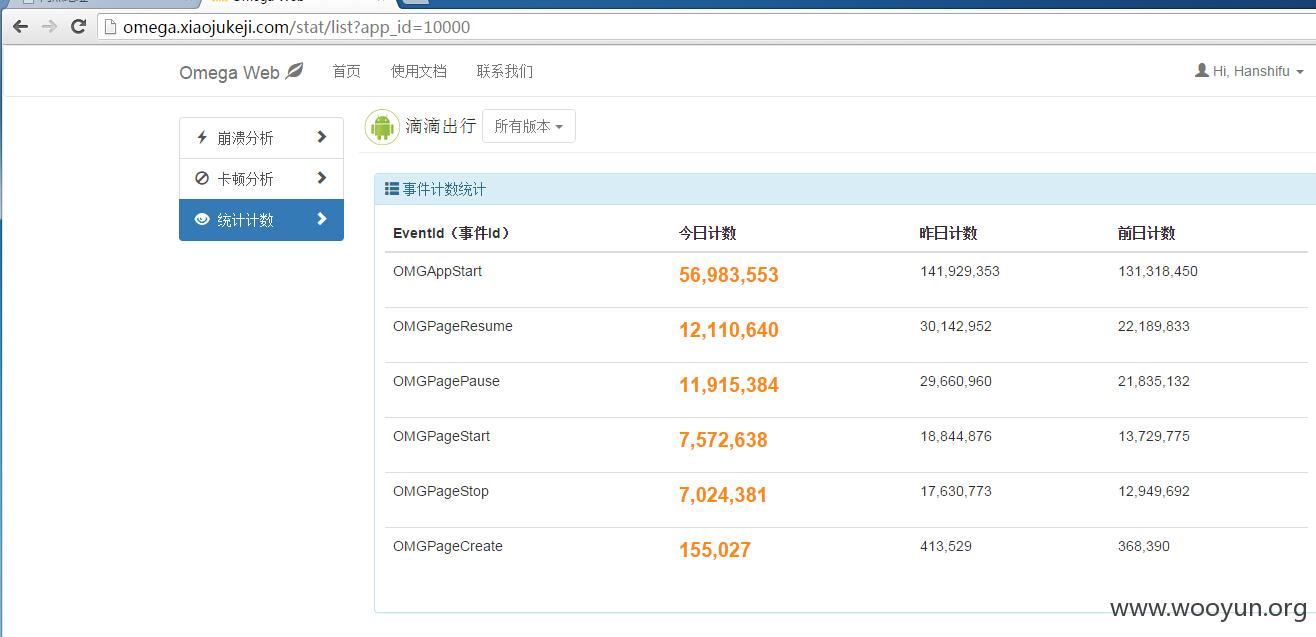Screen dimensions: 1316x637
Task: Click the list icon in 事件计数统计 header
Action: [392, 189]
